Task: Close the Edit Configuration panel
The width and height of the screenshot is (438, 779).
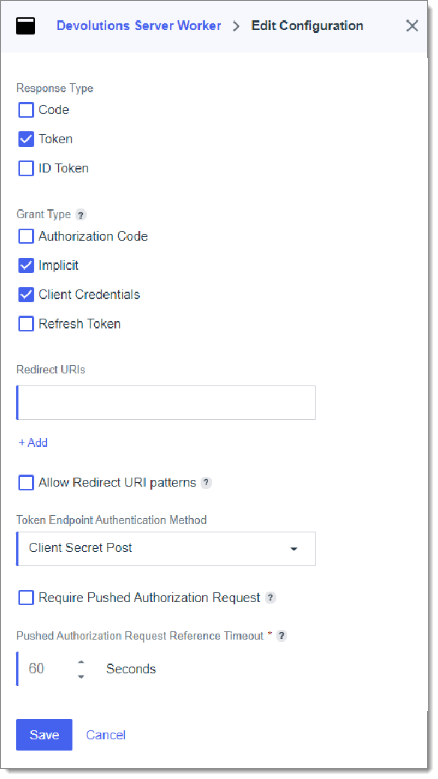Action: pyautogui.click(x=412, y=26)
